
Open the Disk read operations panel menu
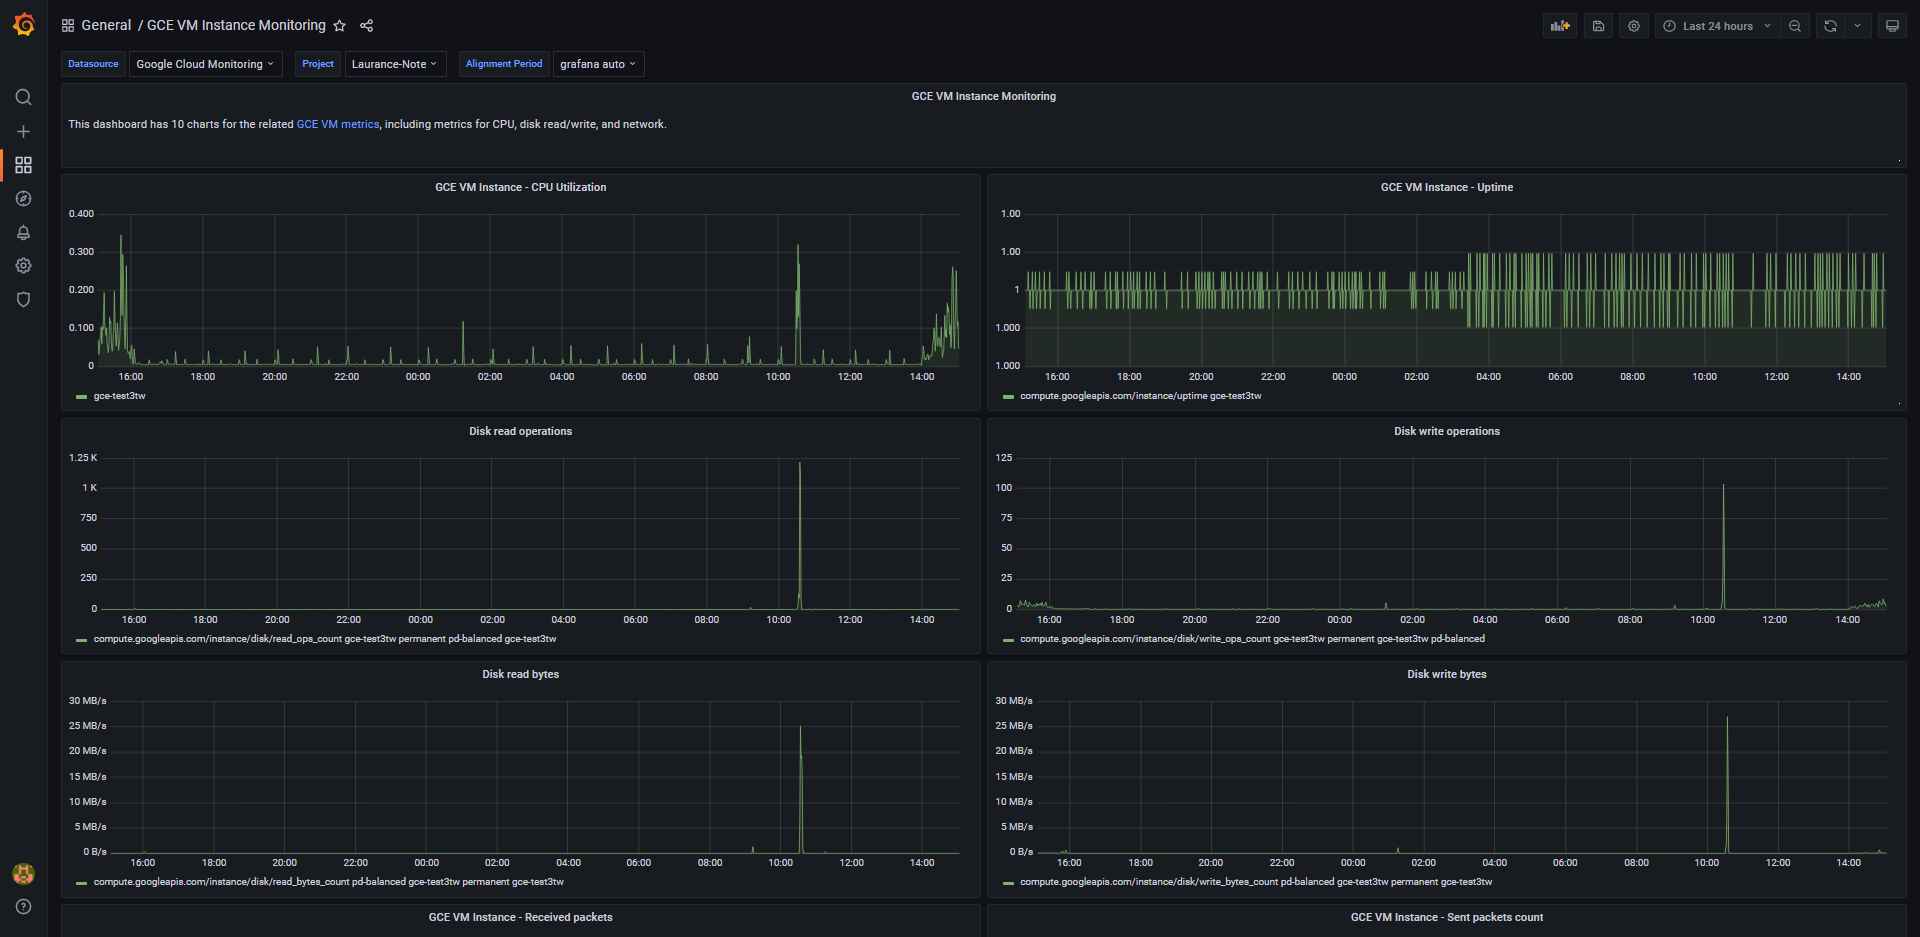coord(520,431)
